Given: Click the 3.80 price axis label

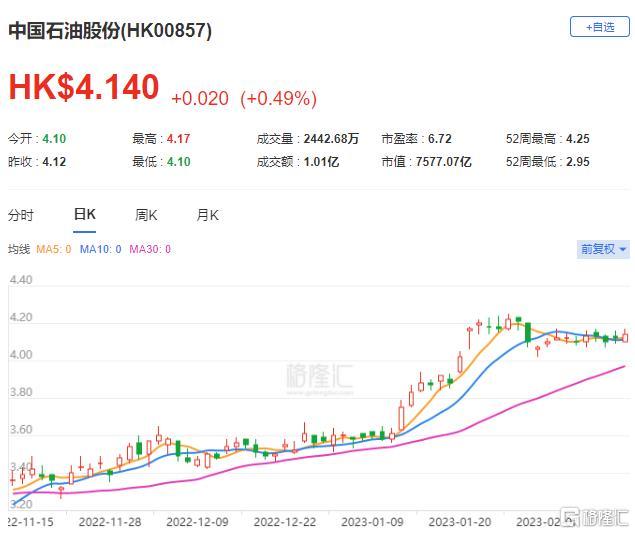Looking at the screenshot, I should coord(21,392).
